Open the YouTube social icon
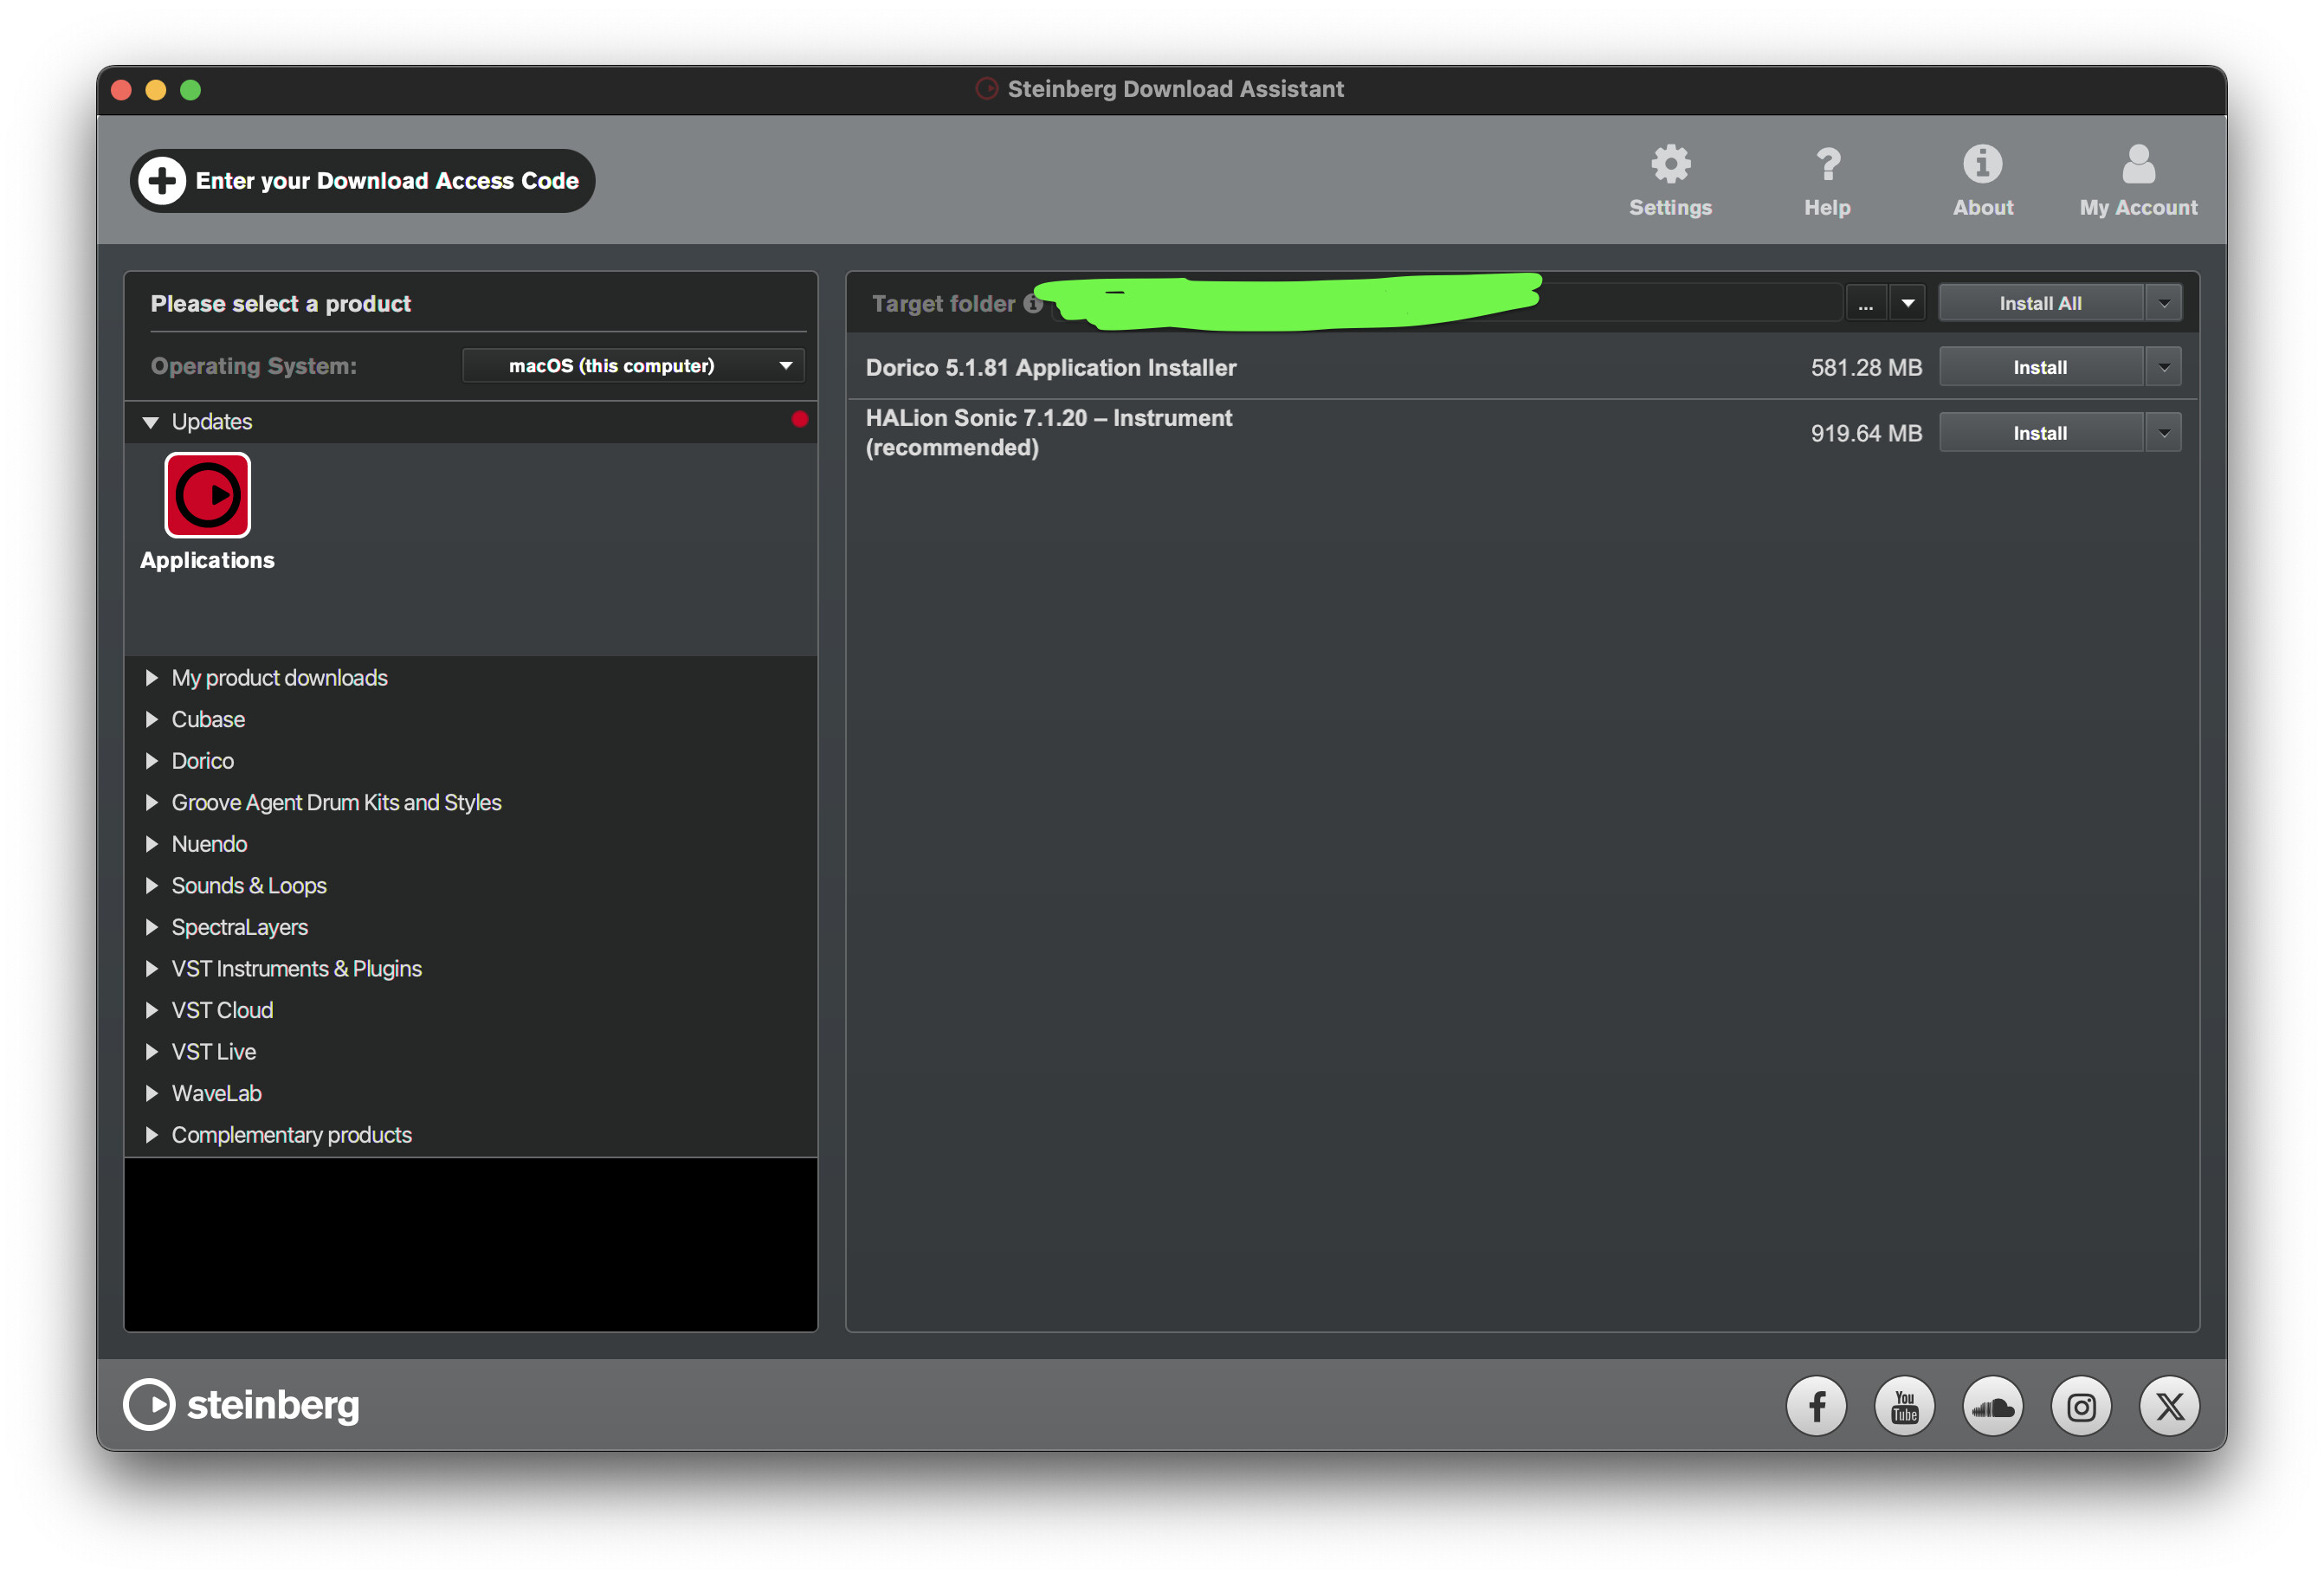The height and width of the screenshot is (1579, 2324). tap(1904, 1406)
